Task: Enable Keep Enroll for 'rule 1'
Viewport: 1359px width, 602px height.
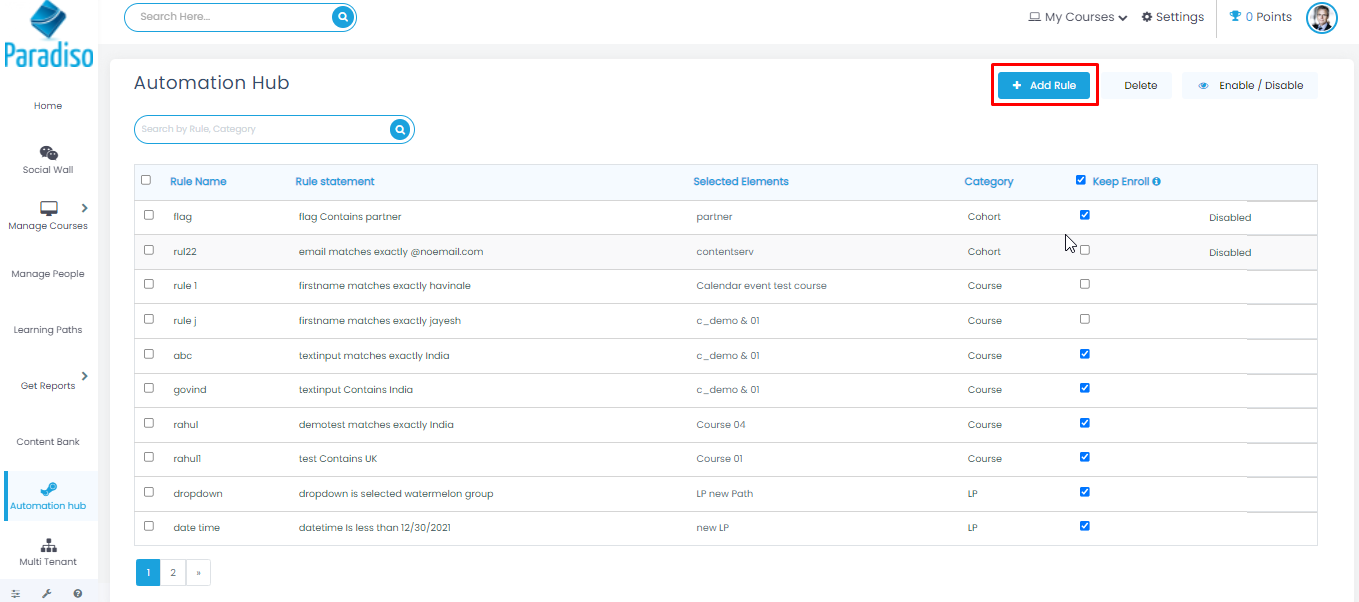Action: pyautogui.click(x=1085, y=284)
